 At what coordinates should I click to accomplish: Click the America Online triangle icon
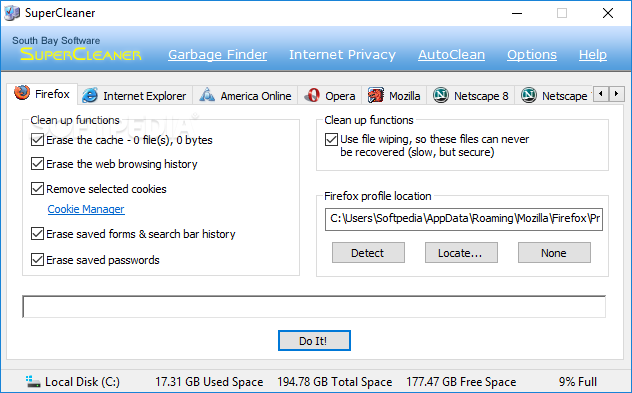207,95
